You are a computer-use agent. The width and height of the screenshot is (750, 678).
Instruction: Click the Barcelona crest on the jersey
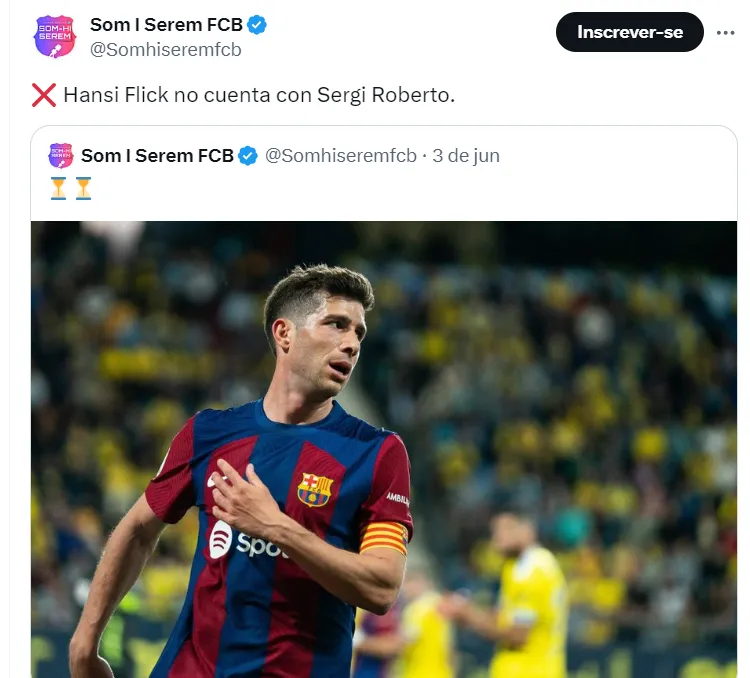pyautogui.click(x=315, y=489)
